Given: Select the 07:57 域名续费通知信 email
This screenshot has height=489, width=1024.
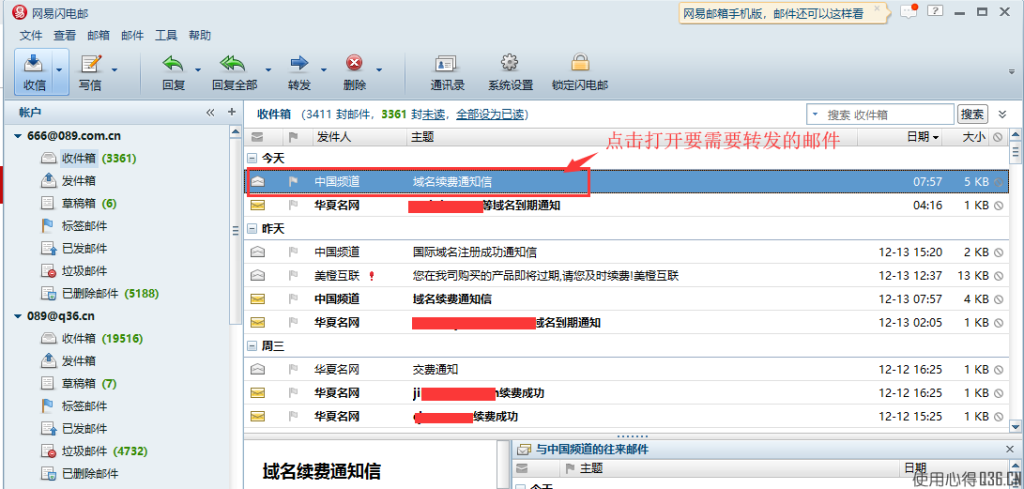Looking at the screenshot, I should (x=626, y=182).
